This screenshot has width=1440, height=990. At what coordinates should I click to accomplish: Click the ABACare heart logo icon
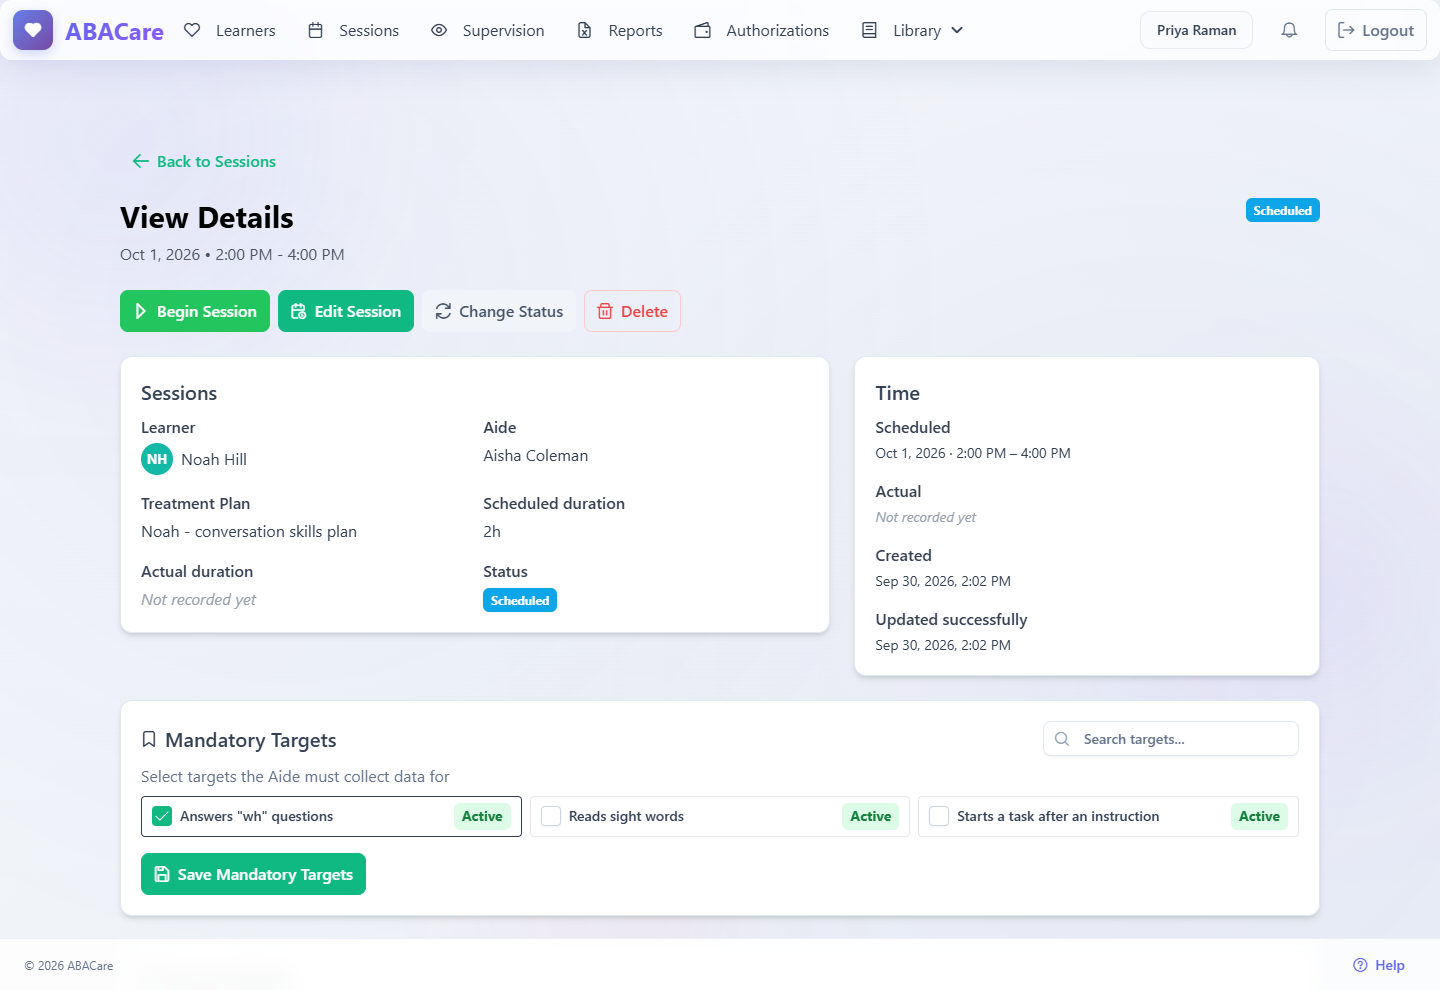click(33, 30)
